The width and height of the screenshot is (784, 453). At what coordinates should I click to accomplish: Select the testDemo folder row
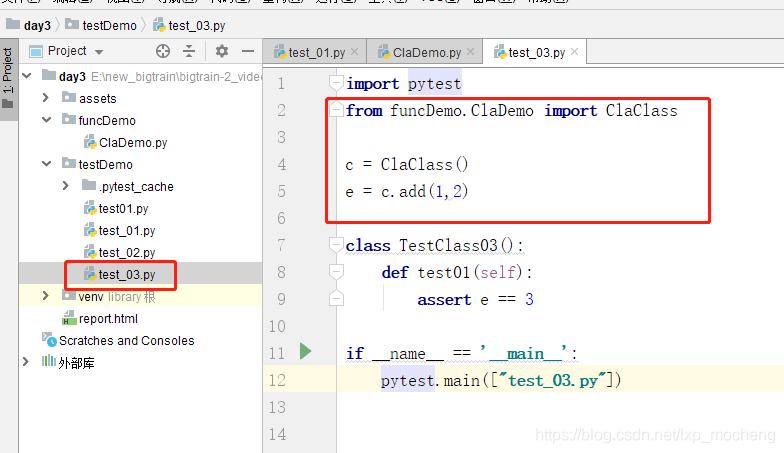(97, 164)
